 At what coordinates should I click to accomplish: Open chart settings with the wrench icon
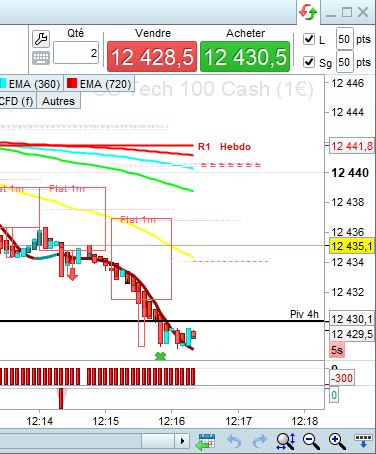[41, 39]
